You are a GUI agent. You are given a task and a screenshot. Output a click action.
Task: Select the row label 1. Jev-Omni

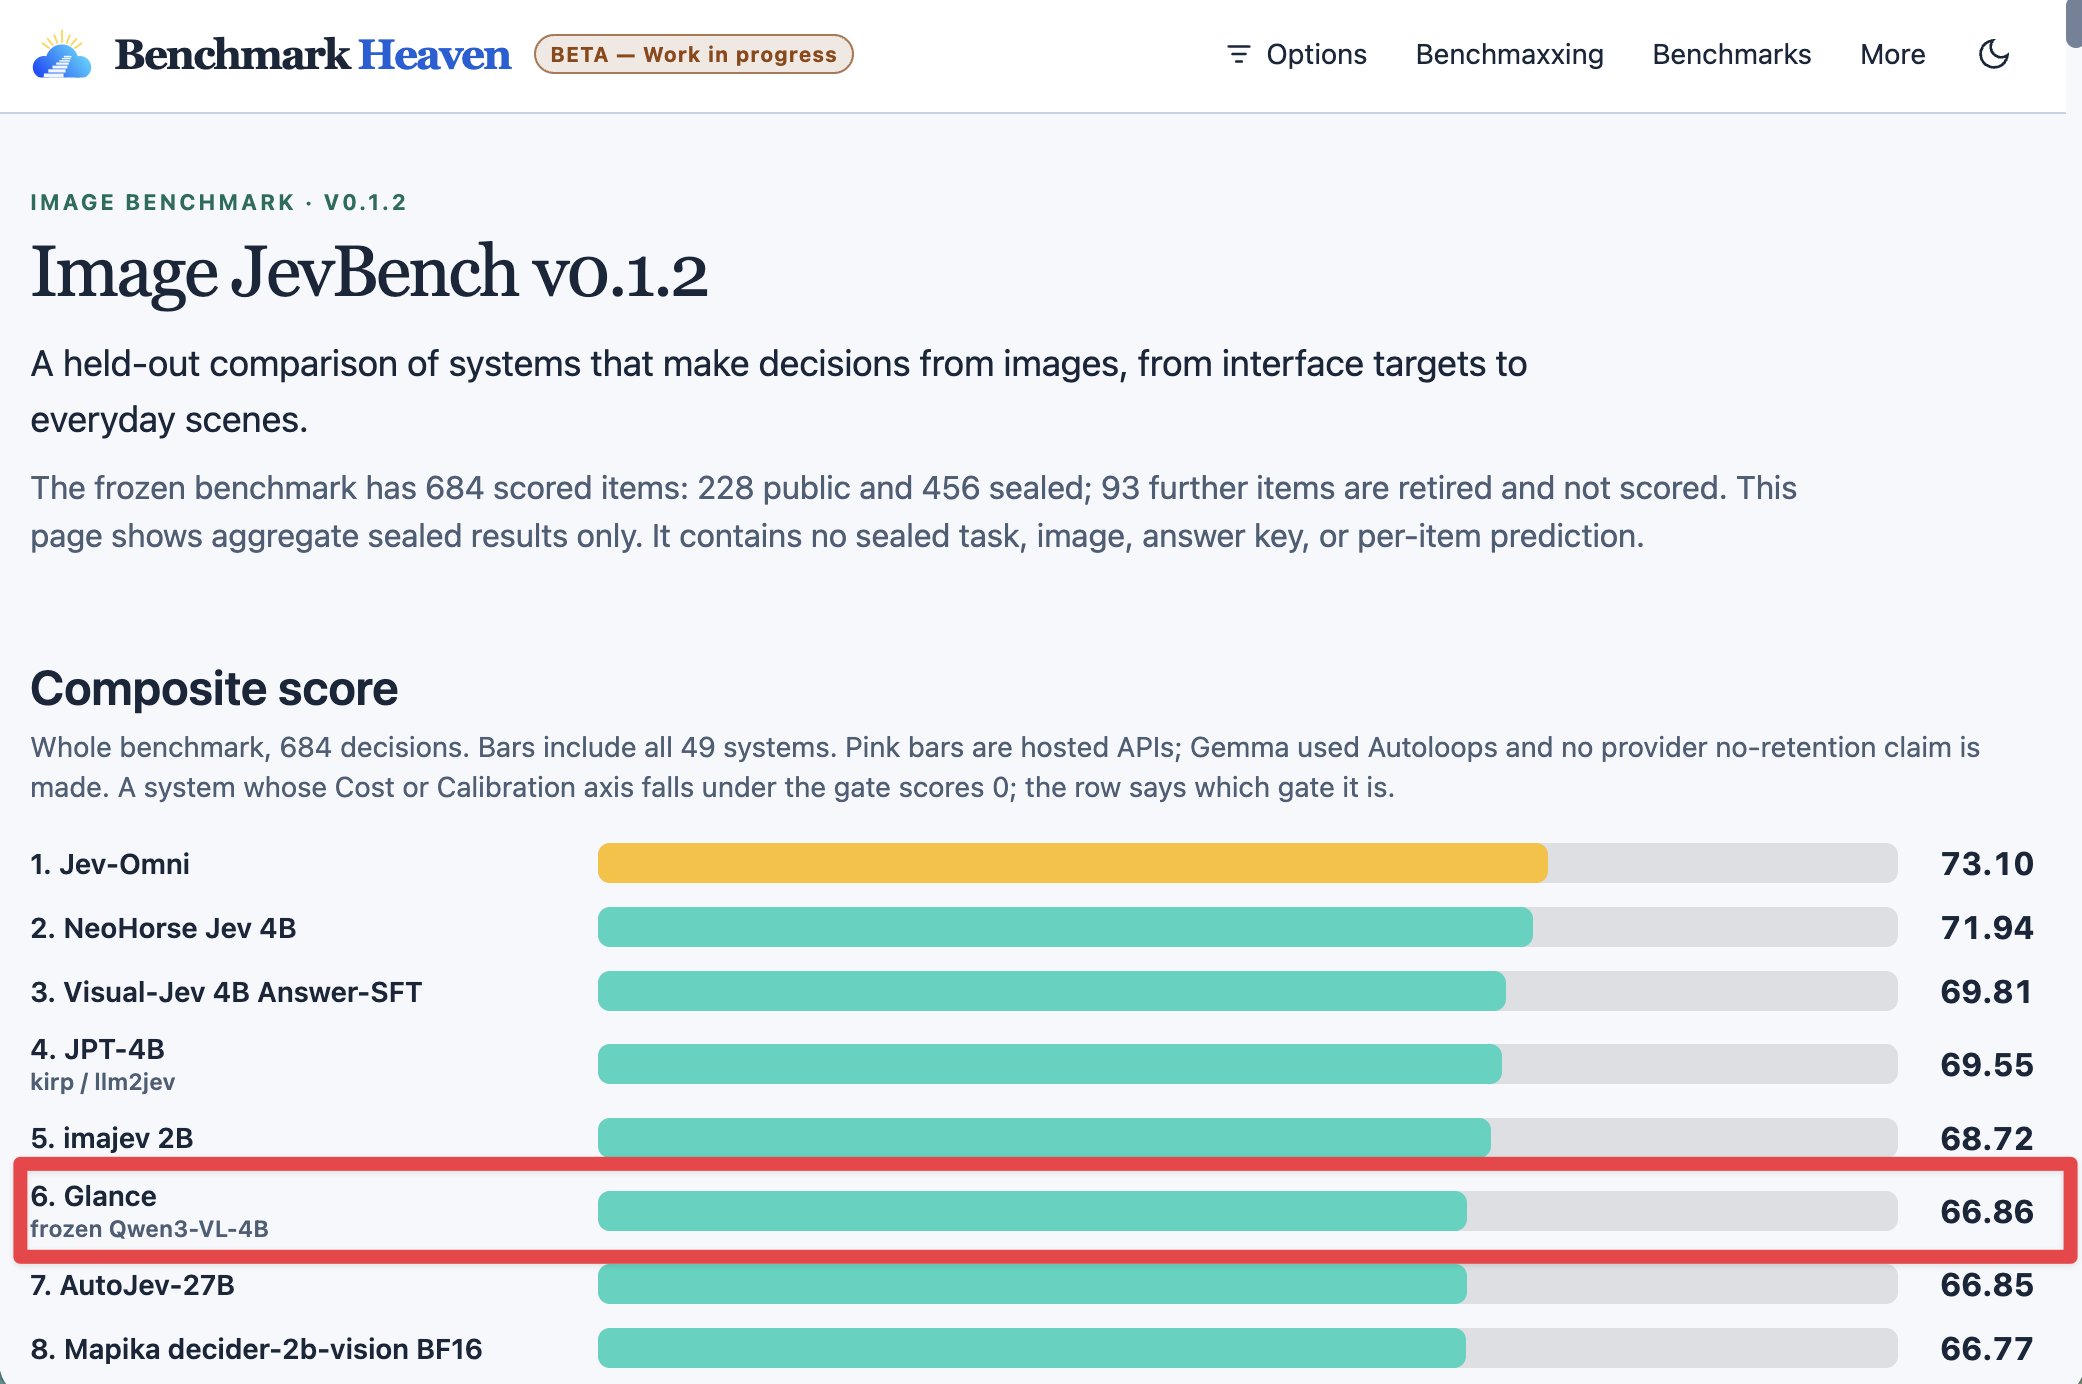pyautogui.click(x=110, y=864)
